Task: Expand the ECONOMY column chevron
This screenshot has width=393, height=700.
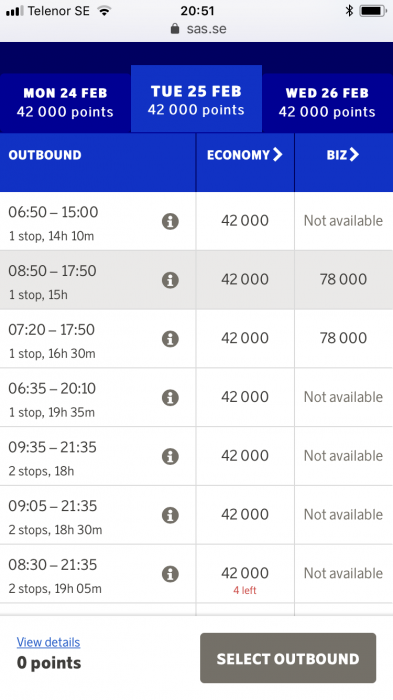Action: click(278, 154)
